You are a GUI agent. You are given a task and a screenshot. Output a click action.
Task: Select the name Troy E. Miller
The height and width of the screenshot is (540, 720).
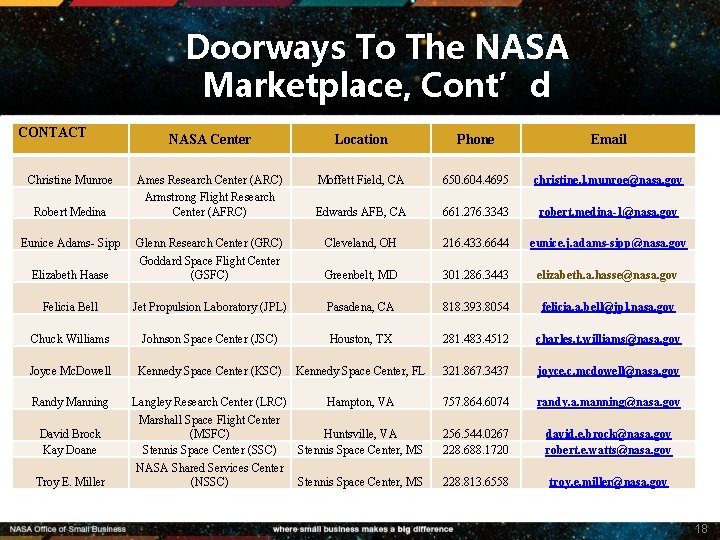coord(70,482)
